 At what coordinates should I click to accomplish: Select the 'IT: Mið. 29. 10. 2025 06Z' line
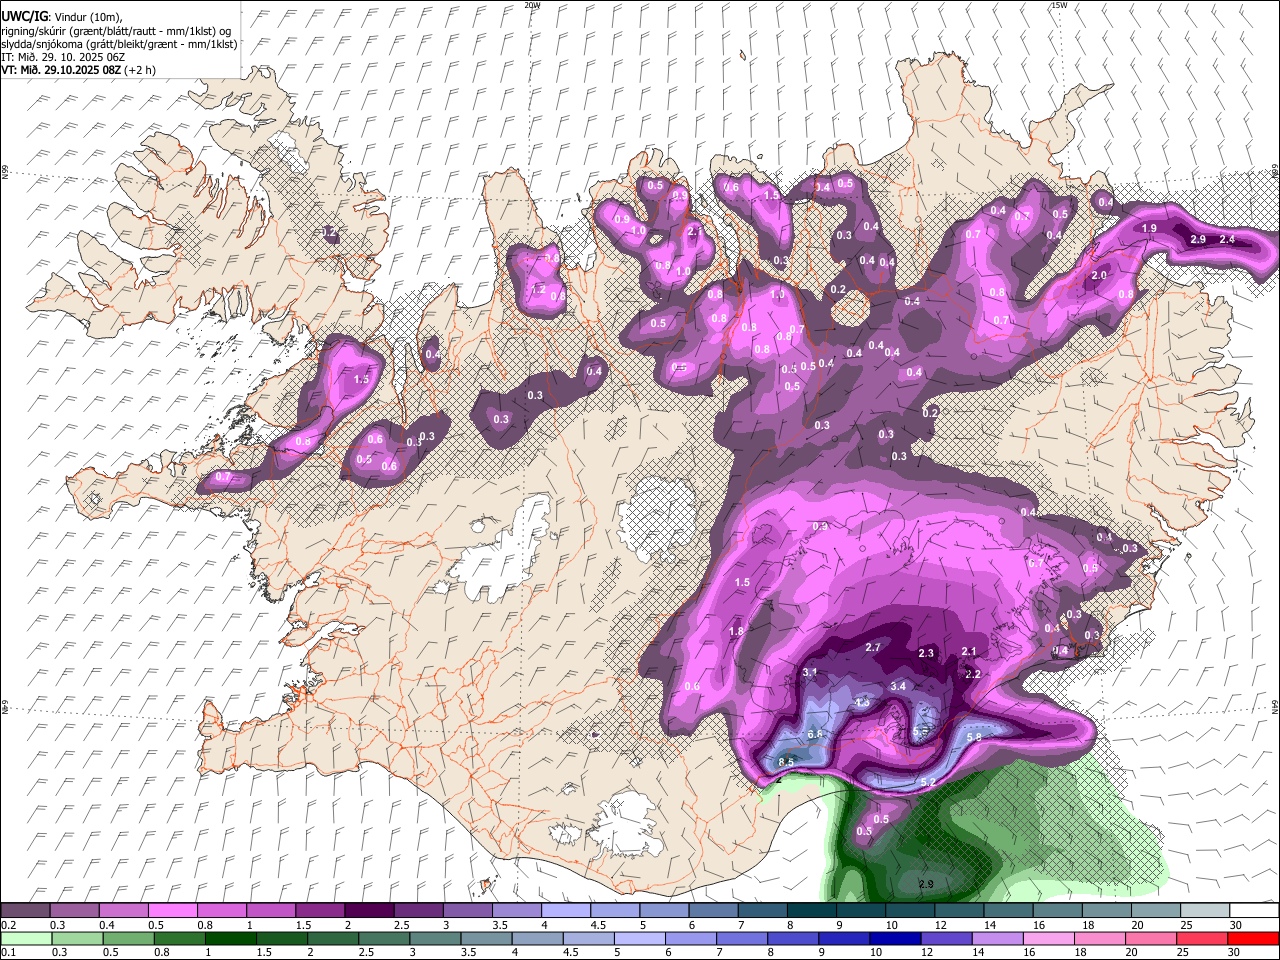(x=63, y=57)
